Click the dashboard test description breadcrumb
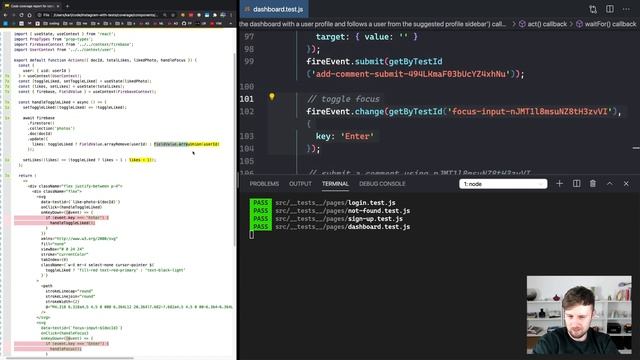The image size is (640, 360). (x=372, y=24)
